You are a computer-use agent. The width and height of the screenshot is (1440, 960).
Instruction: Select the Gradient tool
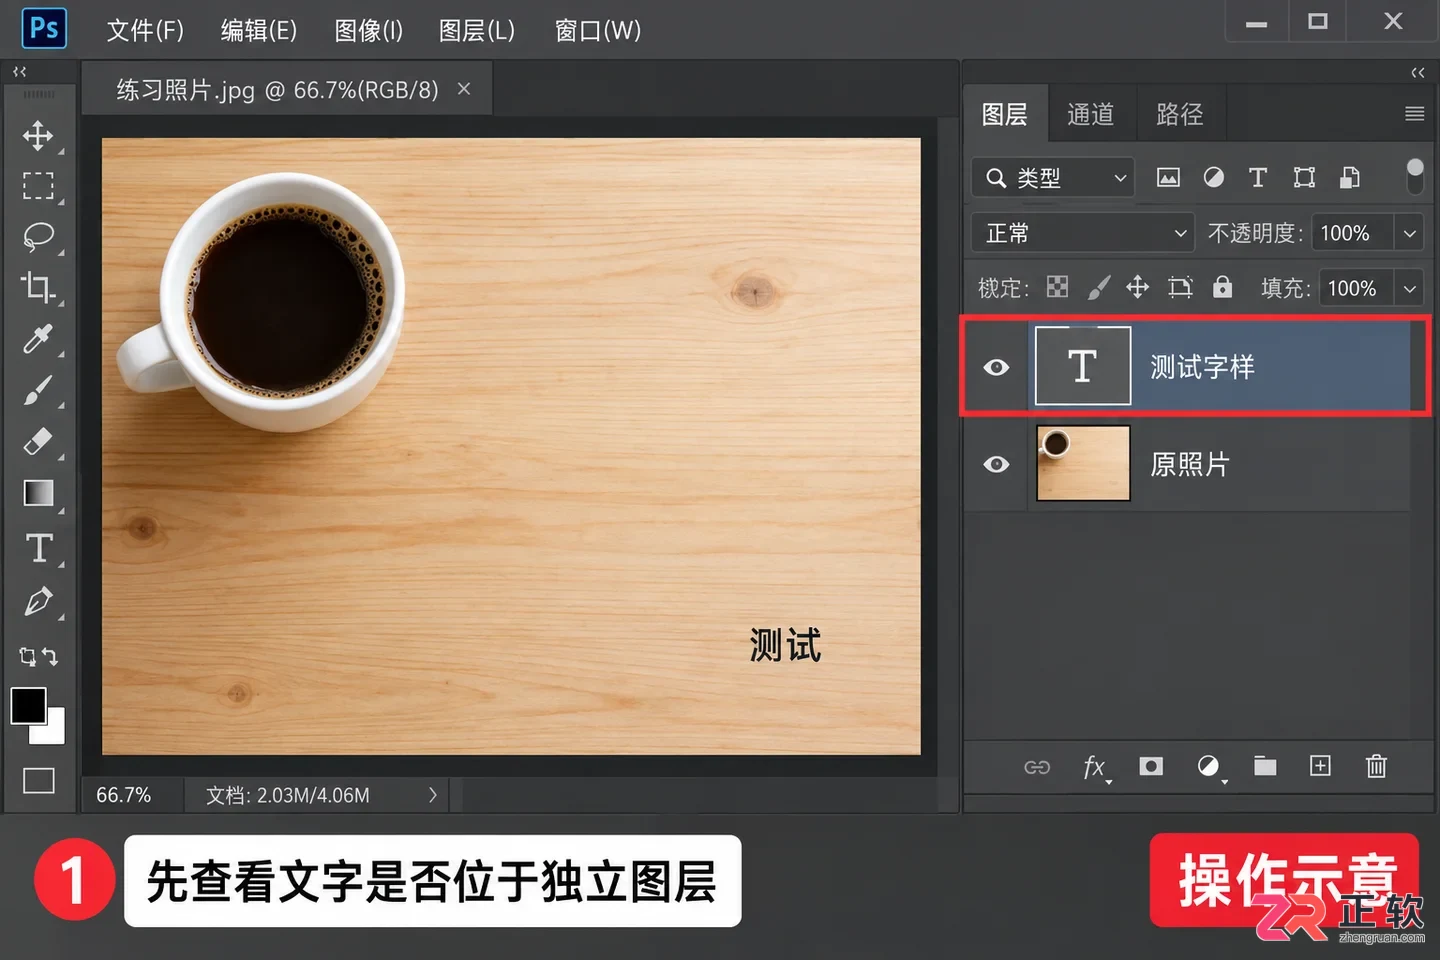pyautogui.click(x=38, y=493)
